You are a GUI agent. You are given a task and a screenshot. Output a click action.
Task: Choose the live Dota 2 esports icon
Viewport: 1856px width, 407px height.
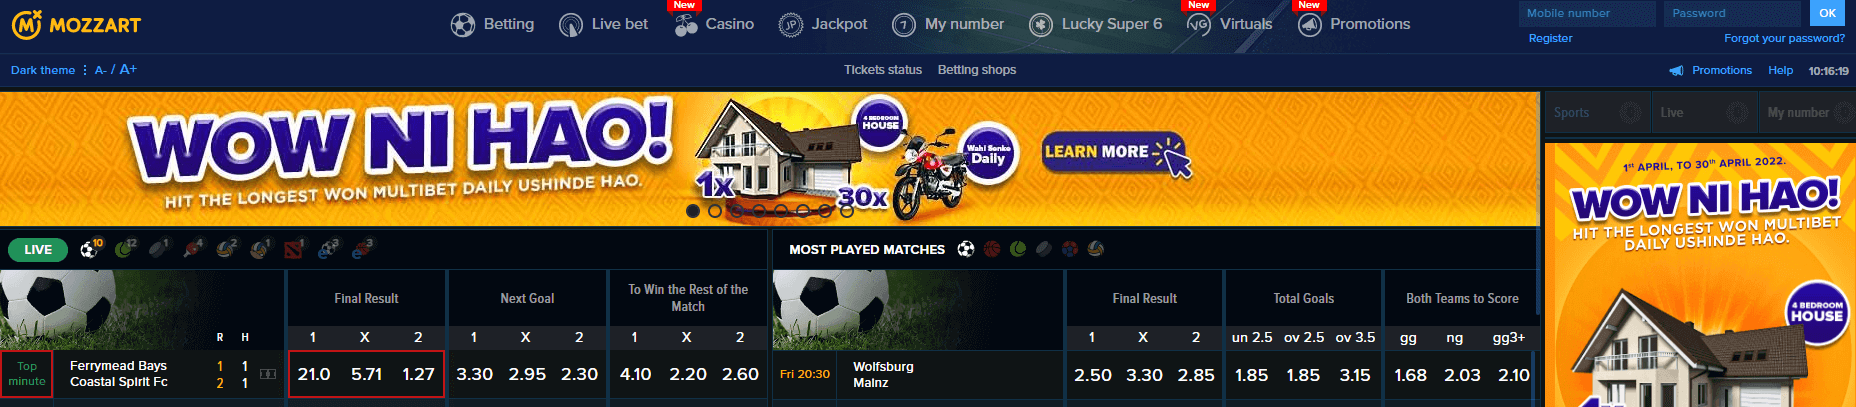click(294, 248)
